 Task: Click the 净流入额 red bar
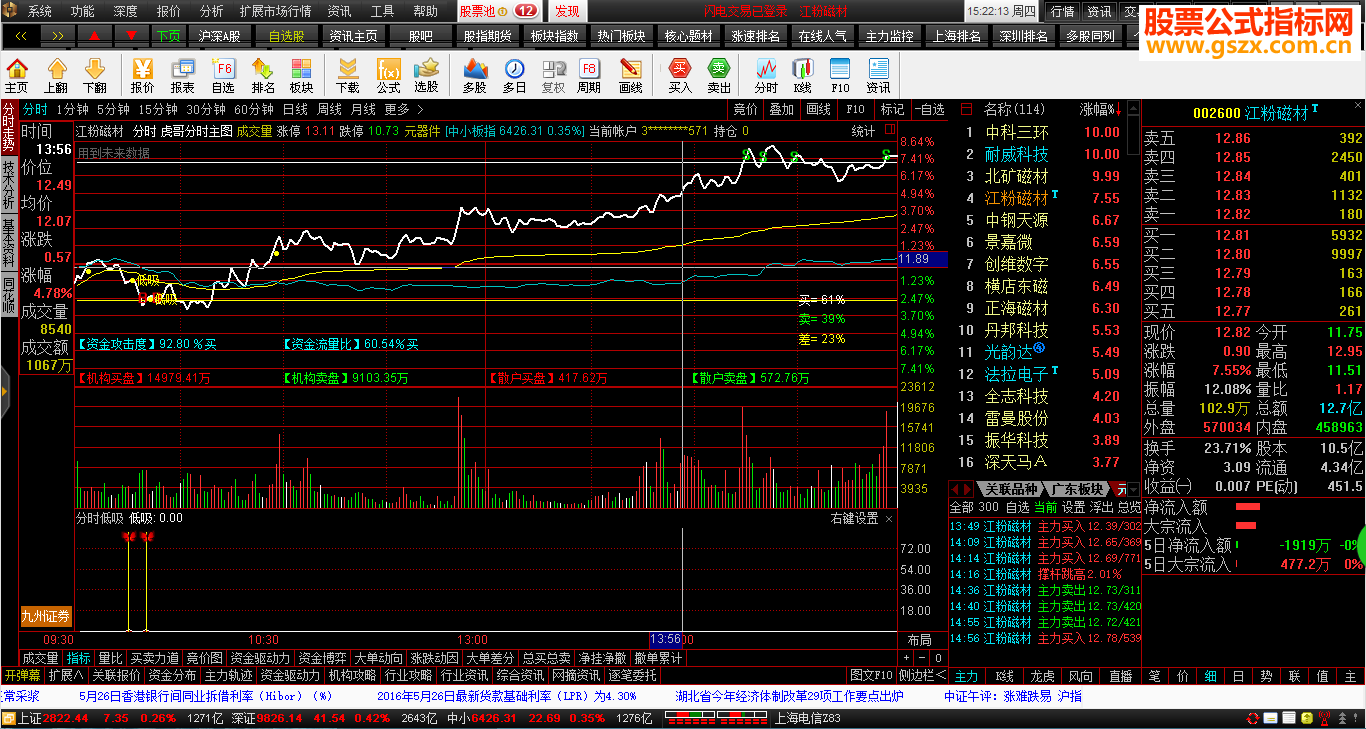click(x=1248, y=507)
